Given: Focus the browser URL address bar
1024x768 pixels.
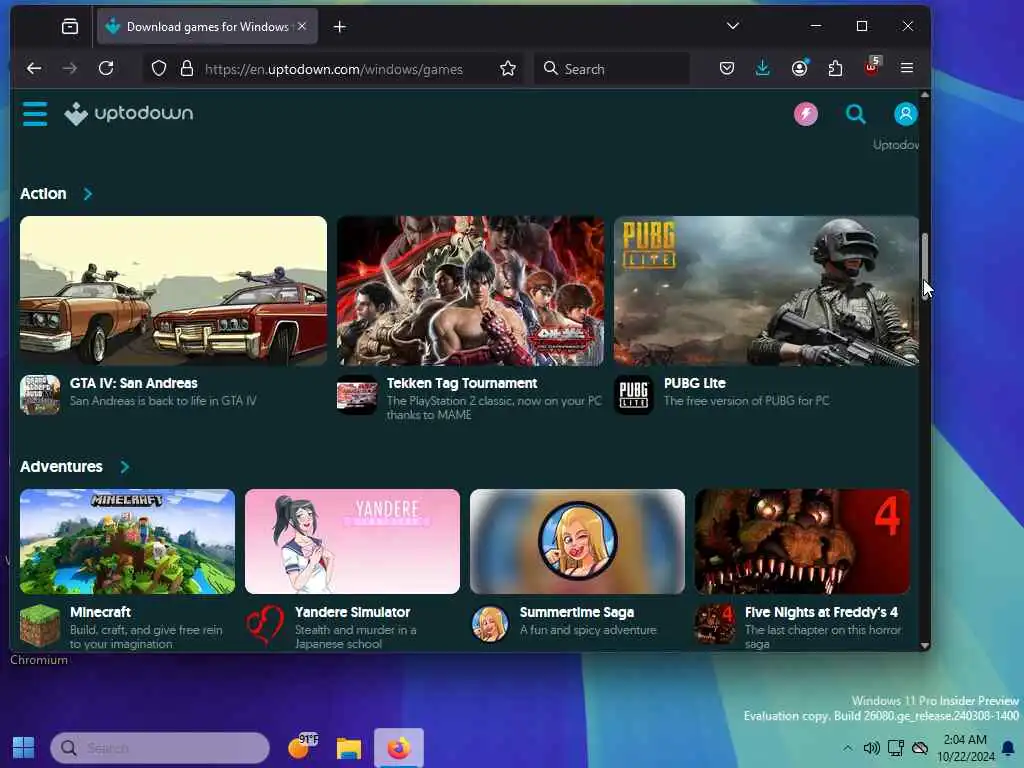Looking at the screenshot, I should [x=333, y=69].
